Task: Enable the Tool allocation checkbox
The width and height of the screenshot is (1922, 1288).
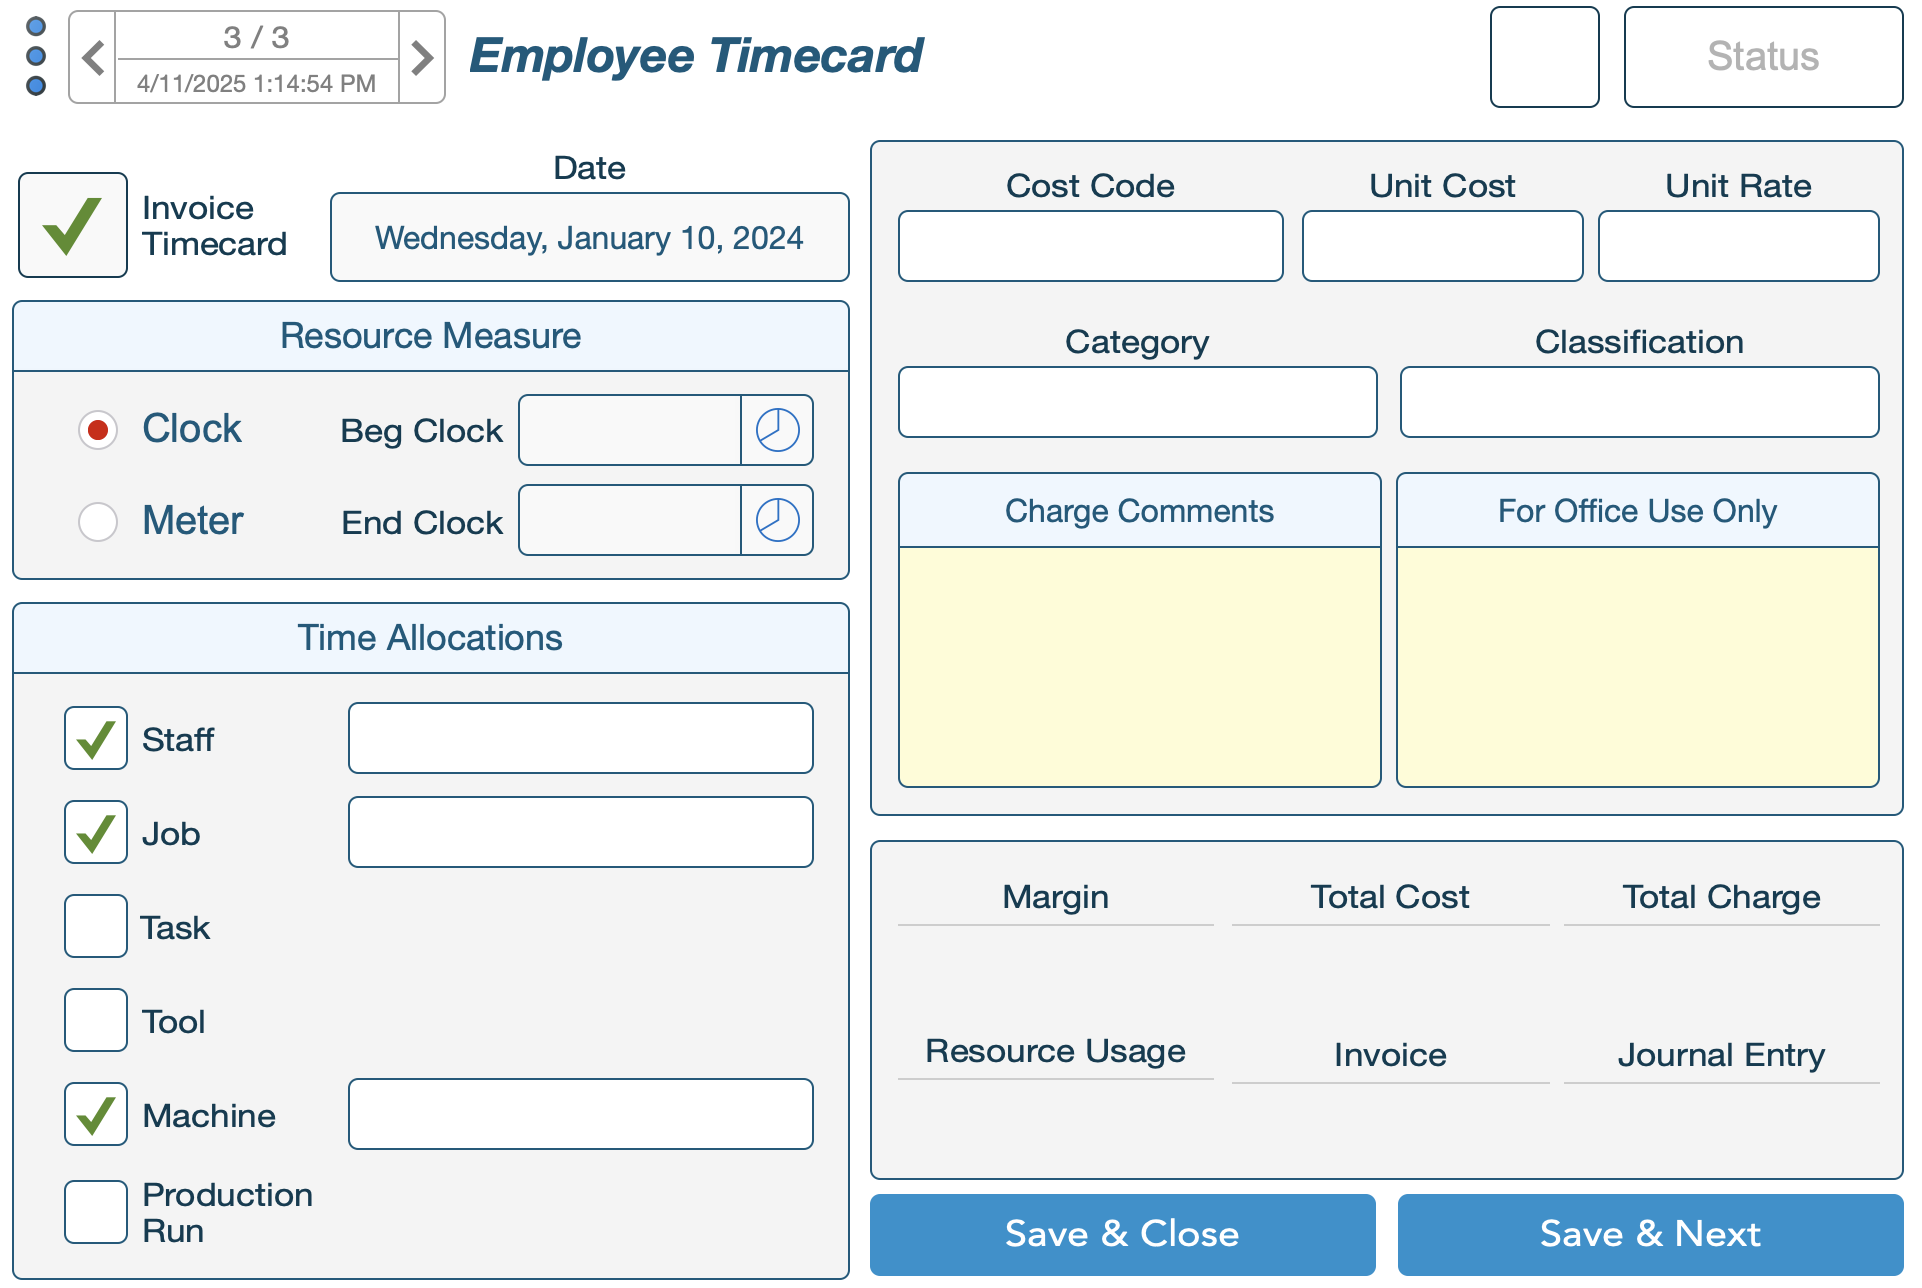Action: (96, 1021)
